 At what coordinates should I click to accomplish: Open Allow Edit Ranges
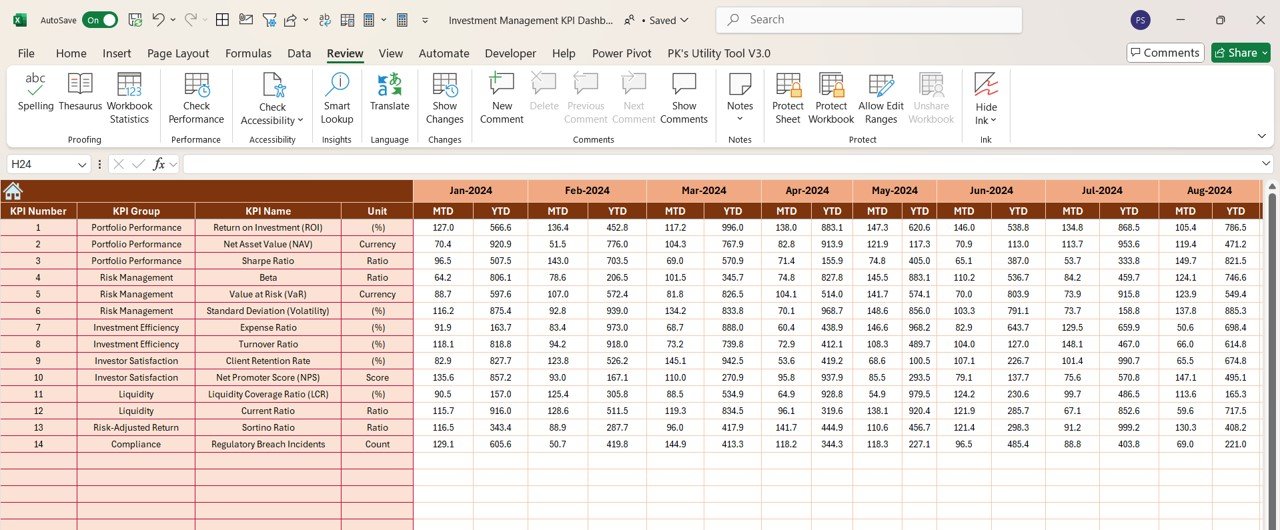pos(881,99)
